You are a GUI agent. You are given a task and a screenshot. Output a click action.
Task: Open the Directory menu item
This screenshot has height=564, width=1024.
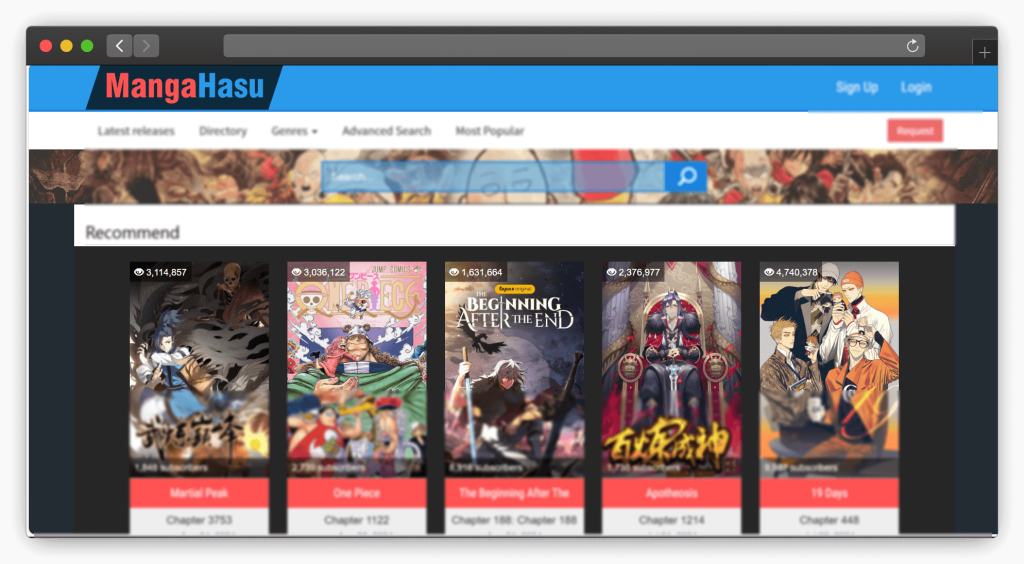223,131
